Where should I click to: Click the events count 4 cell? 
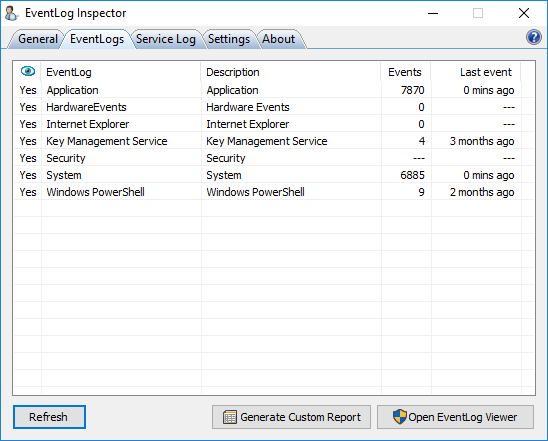(x=421, y=141)
